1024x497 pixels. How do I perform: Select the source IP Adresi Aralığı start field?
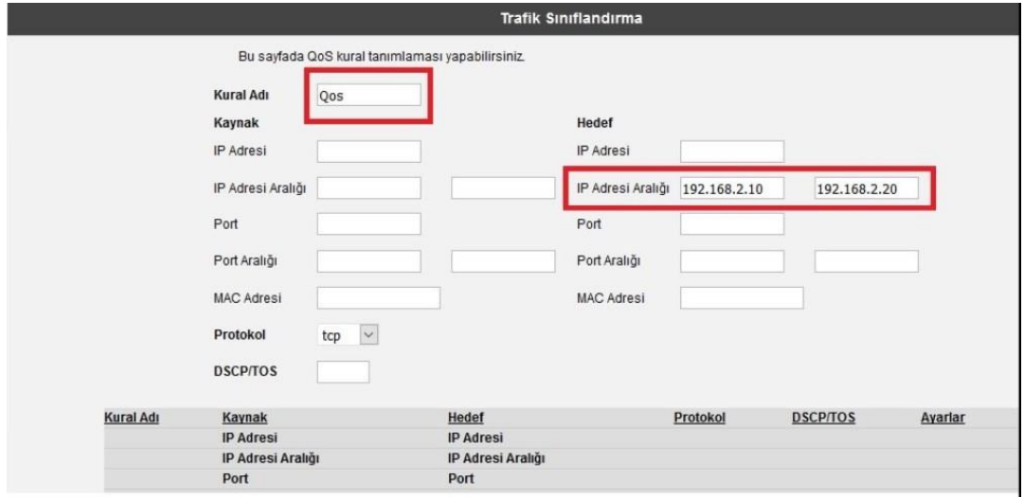point(368,188)
